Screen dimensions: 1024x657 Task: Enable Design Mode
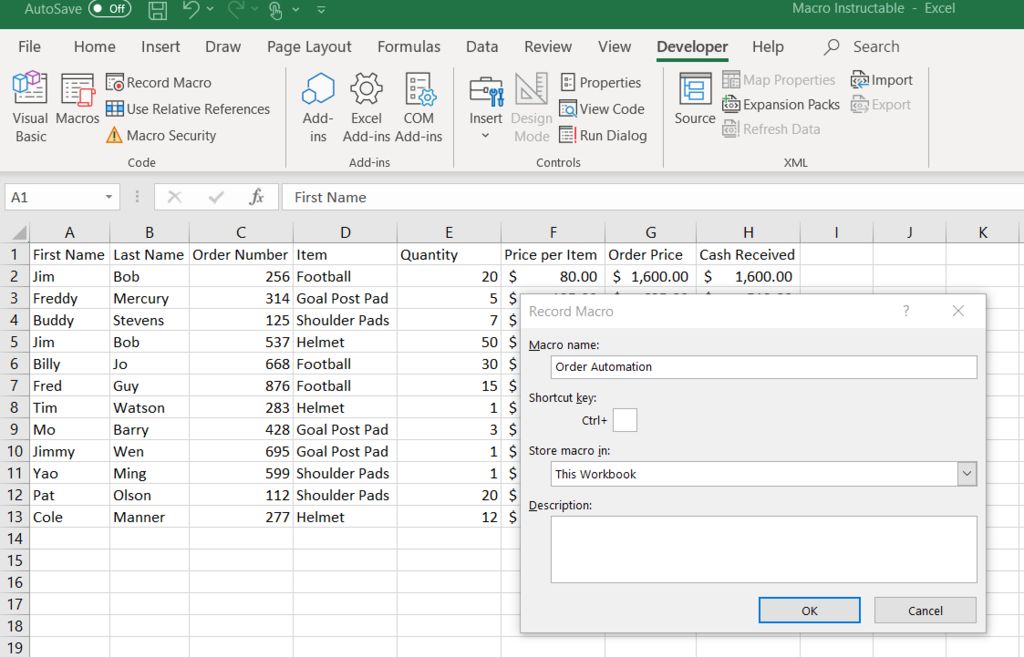click(531, 105)
